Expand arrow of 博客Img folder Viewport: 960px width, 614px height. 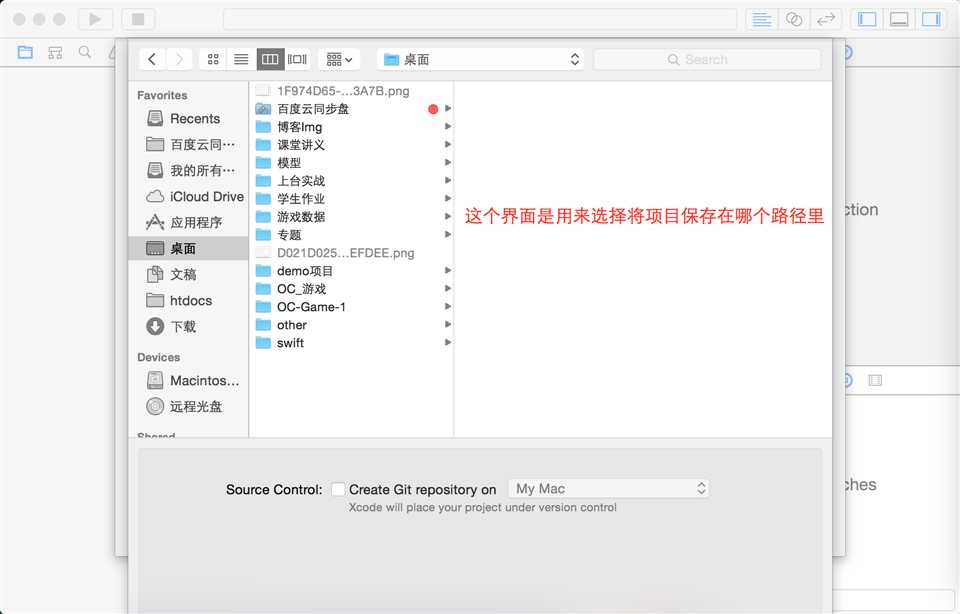448,126
